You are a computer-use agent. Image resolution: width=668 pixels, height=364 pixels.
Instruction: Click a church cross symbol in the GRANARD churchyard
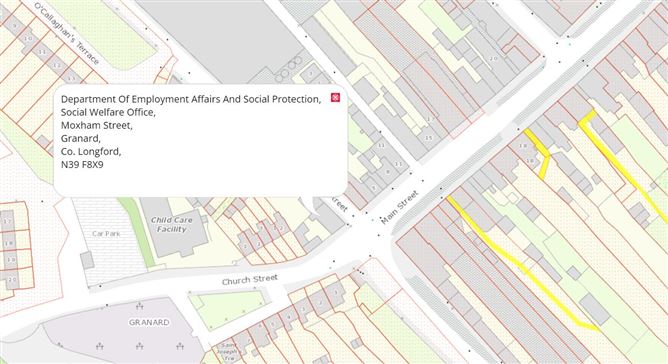click(139, 306)
